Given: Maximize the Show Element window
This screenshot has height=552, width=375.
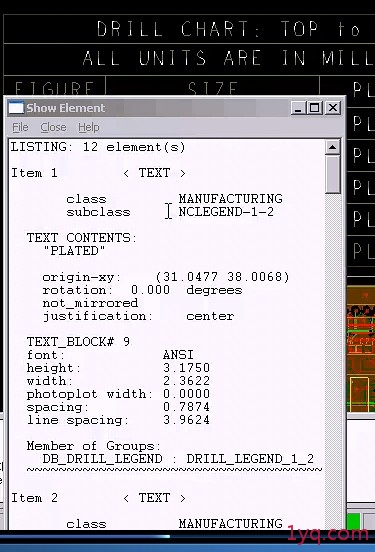Looking at the screenshot, I should point(315,108).
